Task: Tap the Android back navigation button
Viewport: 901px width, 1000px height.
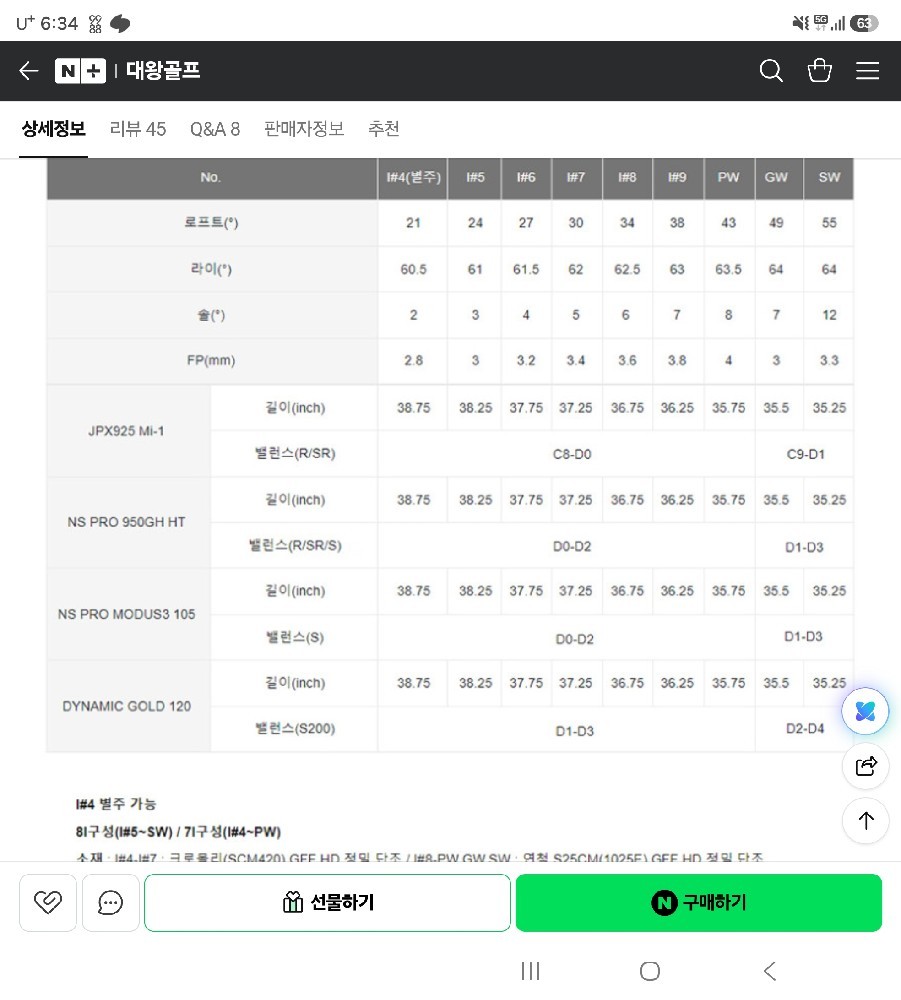Action: click(x=770, y=971)
